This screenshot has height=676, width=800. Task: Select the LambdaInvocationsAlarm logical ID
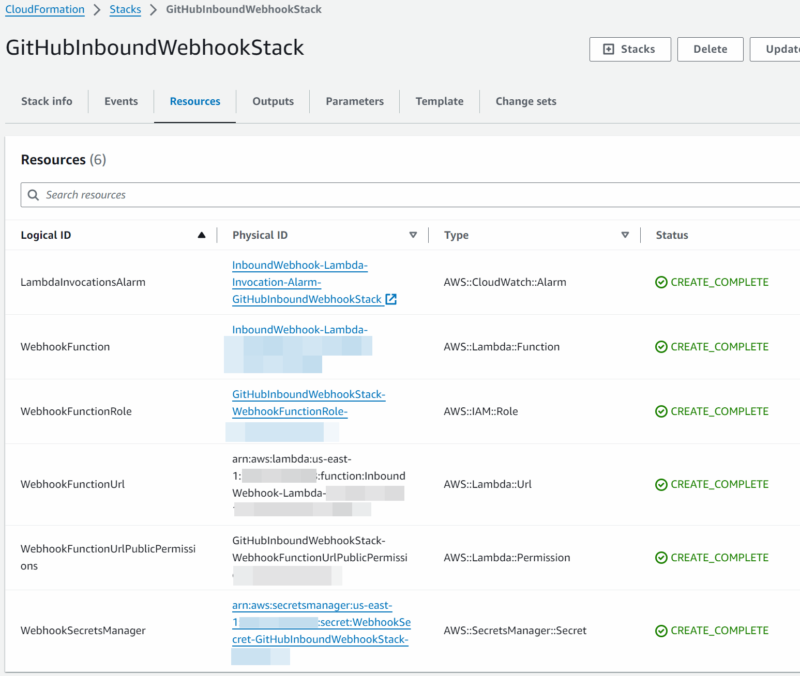coord(83,282)
